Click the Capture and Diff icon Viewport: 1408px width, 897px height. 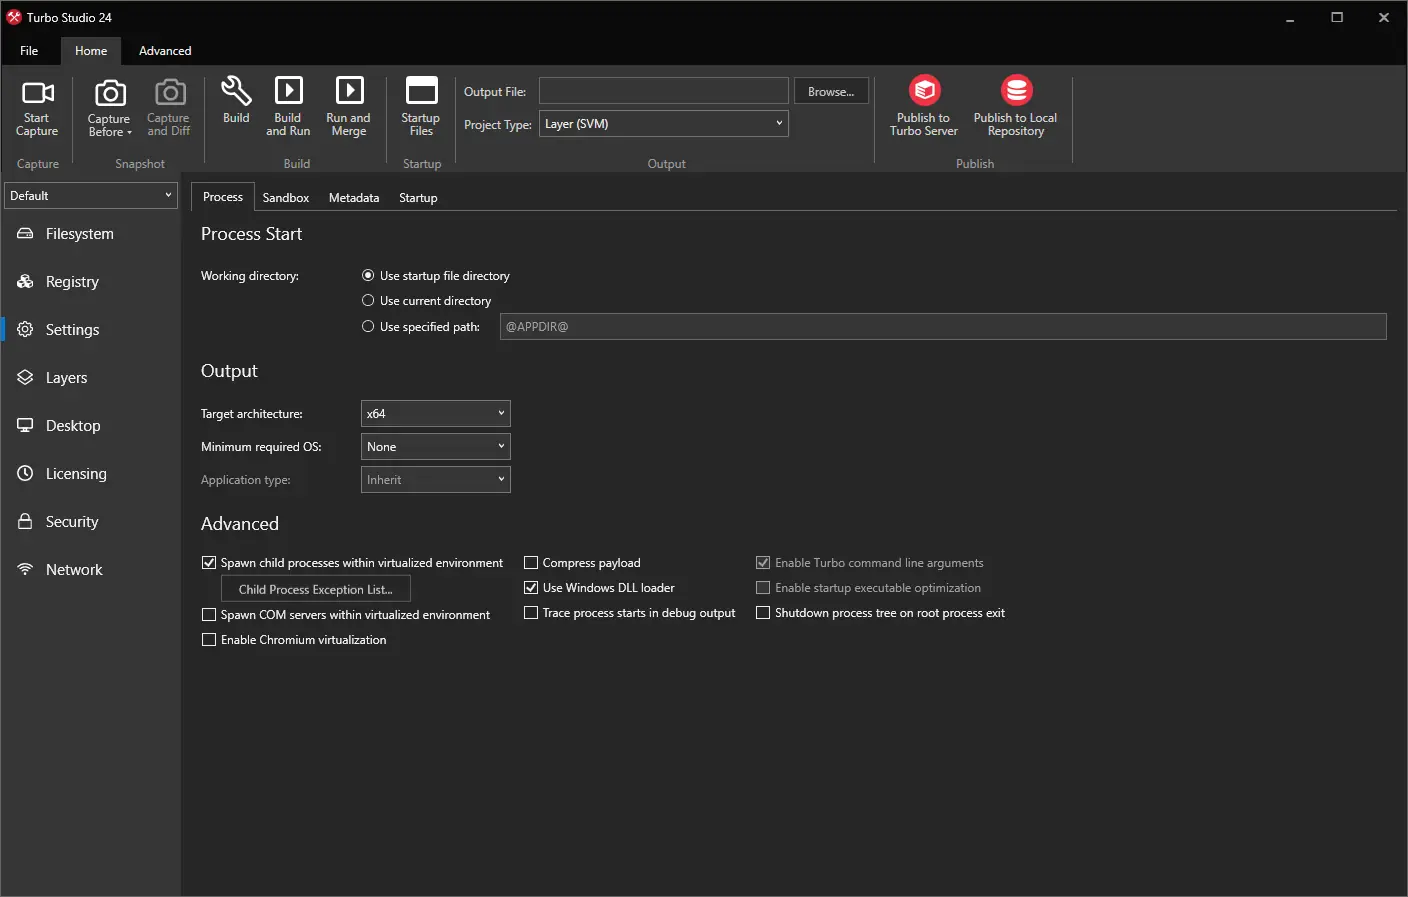tap(170, 93)
